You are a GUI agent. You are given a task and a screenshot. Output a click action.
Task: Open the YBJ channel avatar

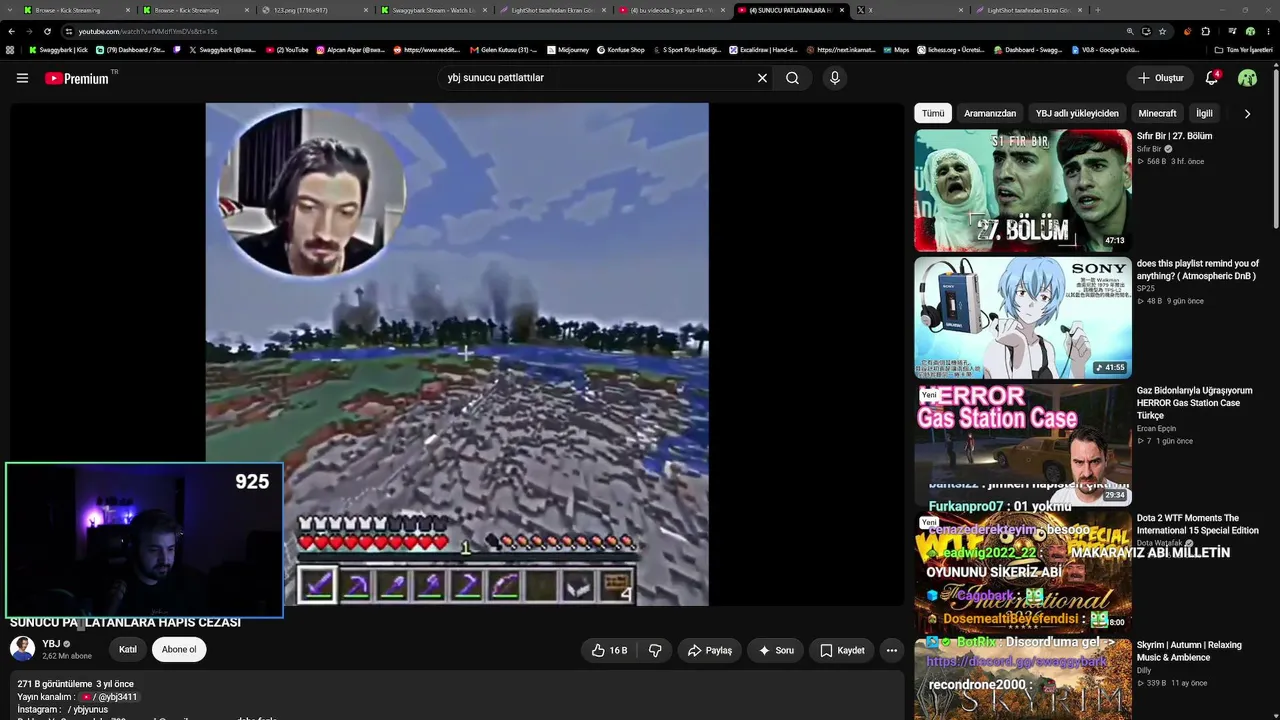pos(22,649)
